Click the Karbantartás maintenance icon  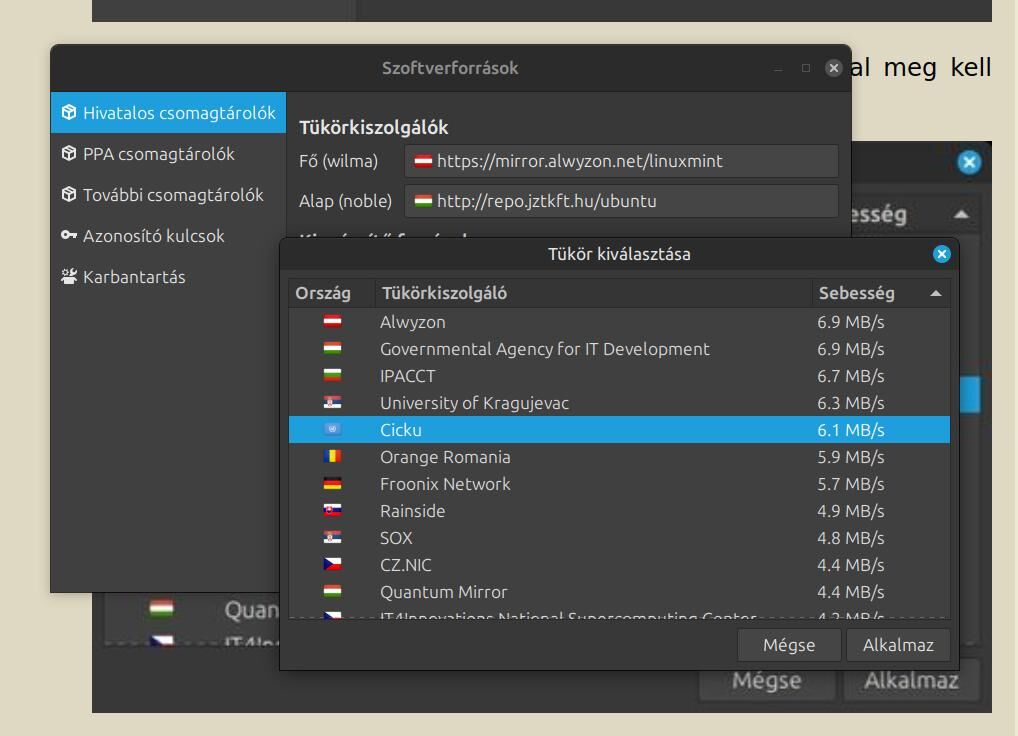(69, 276)
